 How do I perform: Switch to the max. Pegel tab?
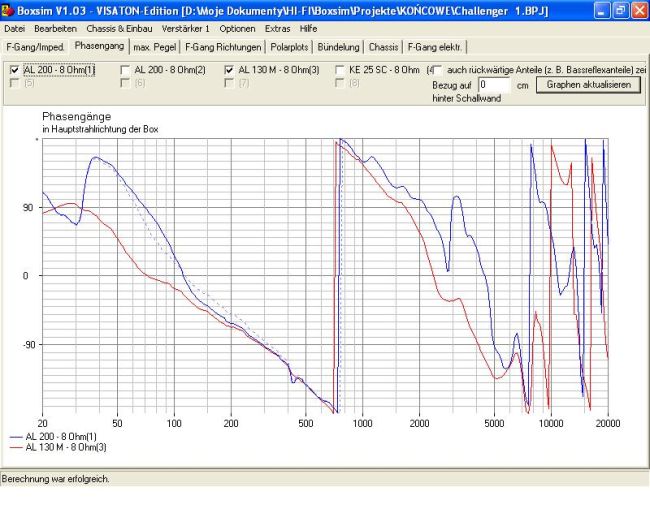pos(155,47)
